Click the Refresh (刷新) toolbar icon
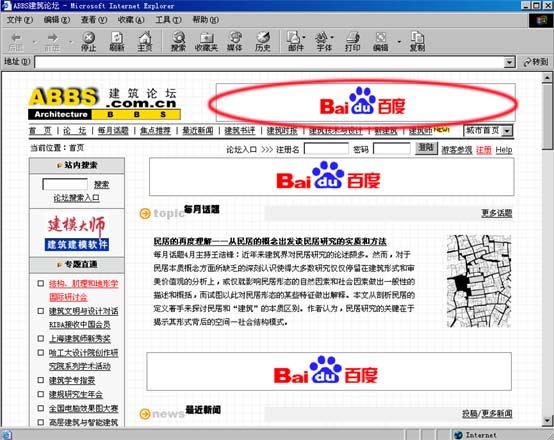Screen dimensions: 554x440 coord(117,41)
